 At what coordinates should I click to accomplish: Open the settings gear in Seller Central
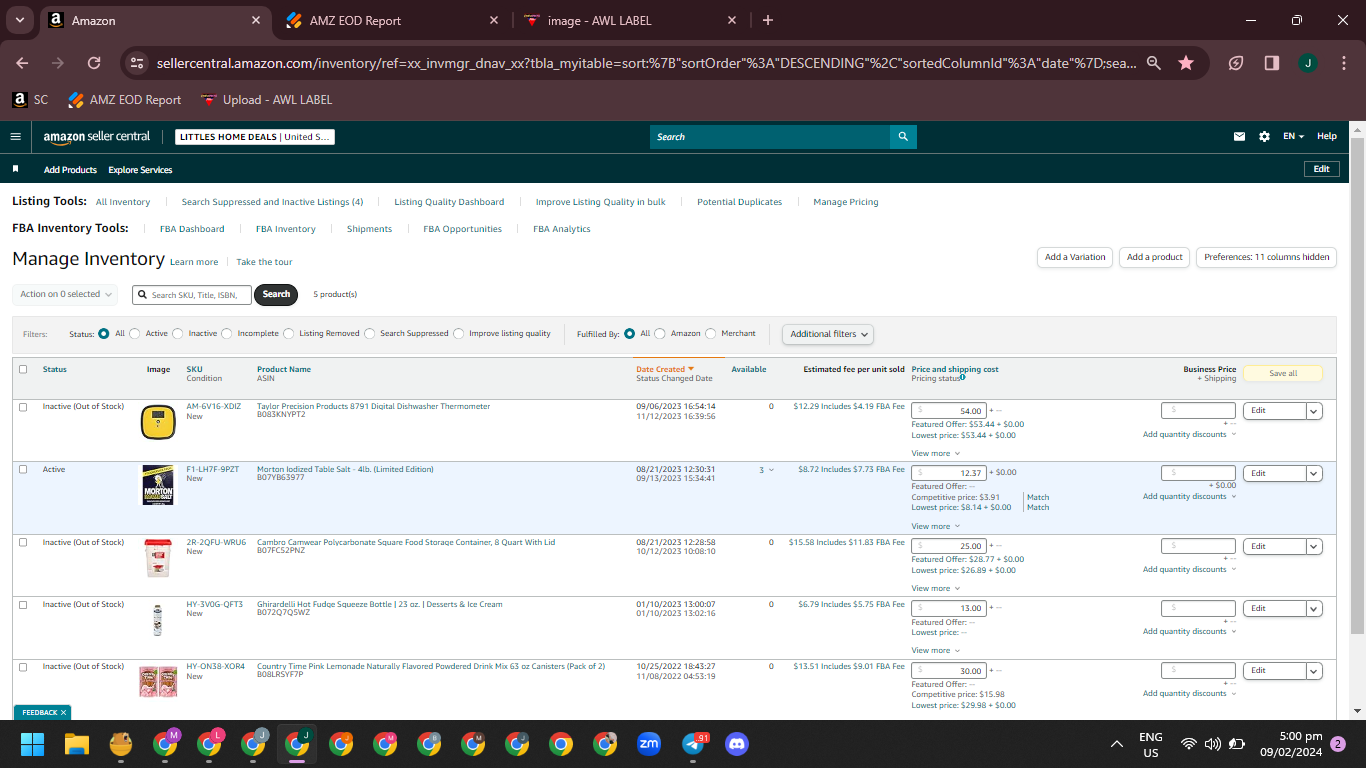[1264, 137]
